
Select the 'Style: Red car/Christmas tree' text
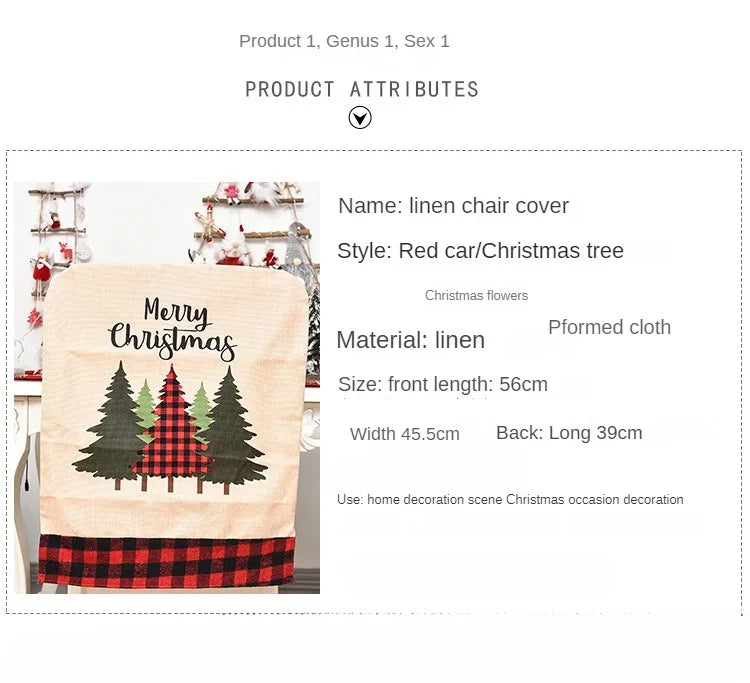(x=480, y=251)
